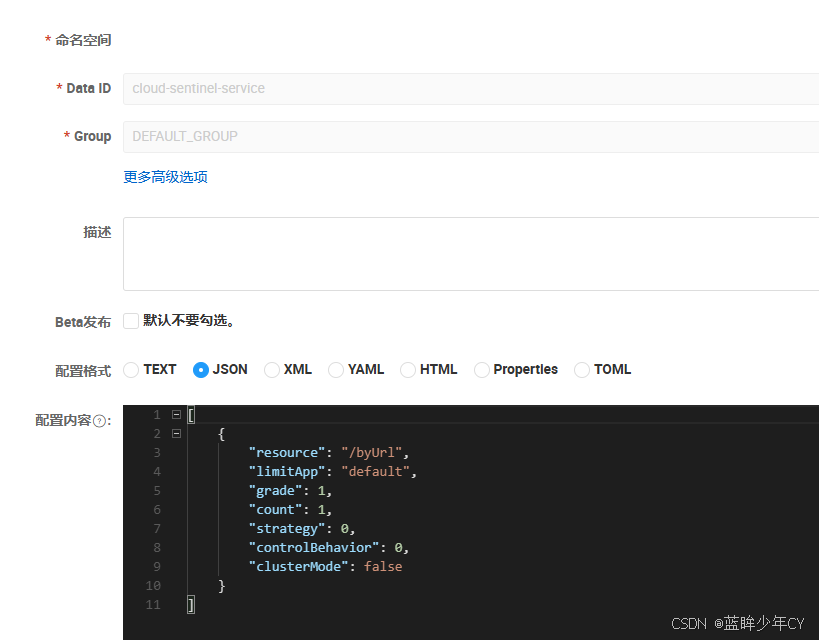Select the YAML format radio button

336,370
